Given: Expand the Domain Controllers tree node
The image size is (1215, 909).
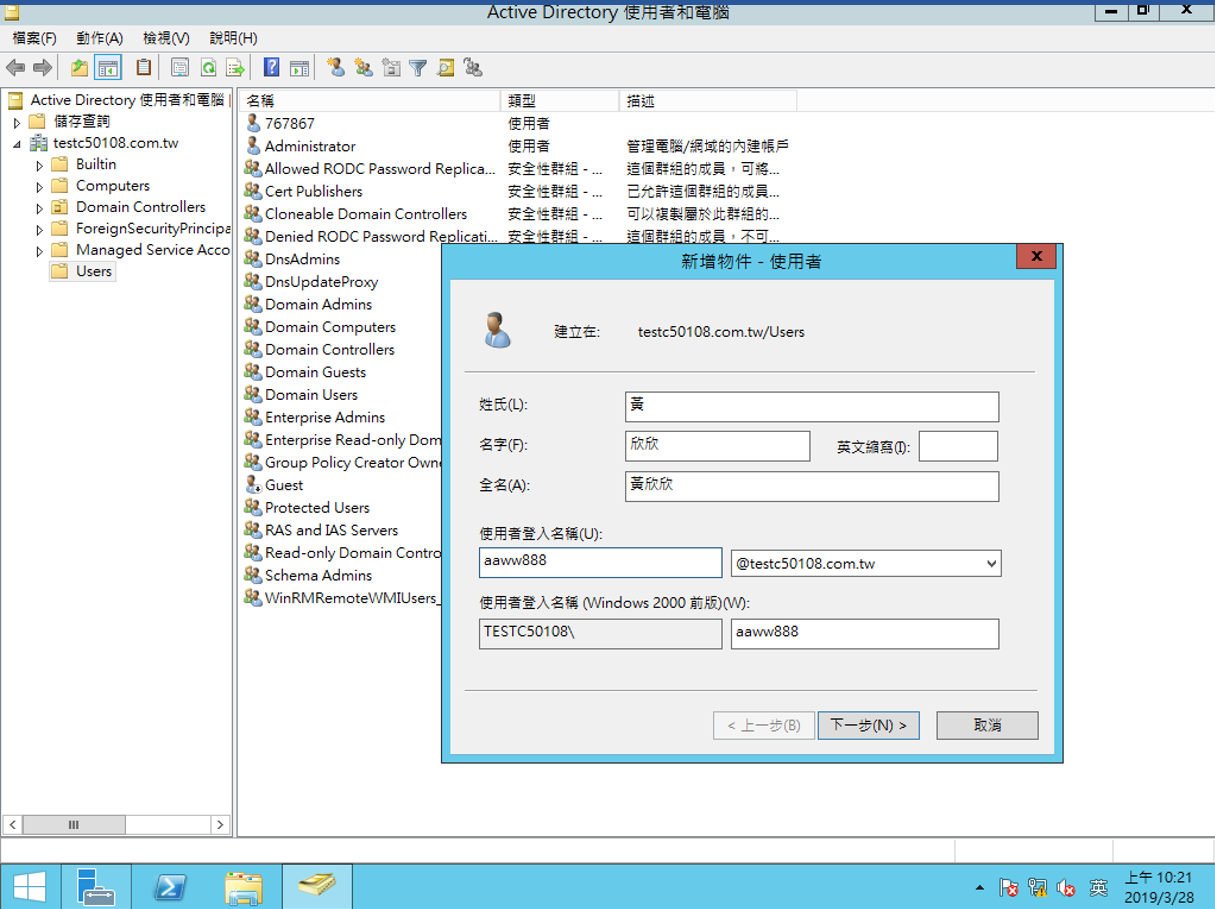Looking at the screenshot, I should pyautogui.click(x=40, y=208).
